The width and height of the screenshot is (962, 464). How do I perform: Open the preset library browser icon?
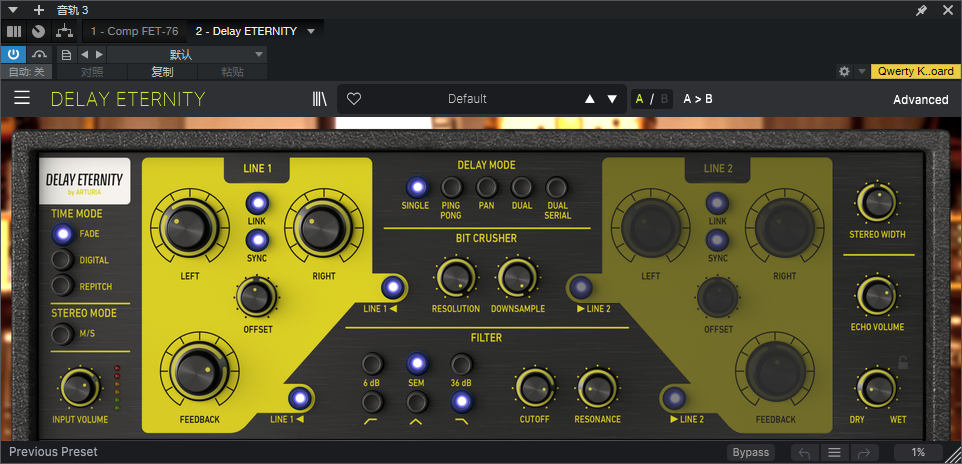320,99
